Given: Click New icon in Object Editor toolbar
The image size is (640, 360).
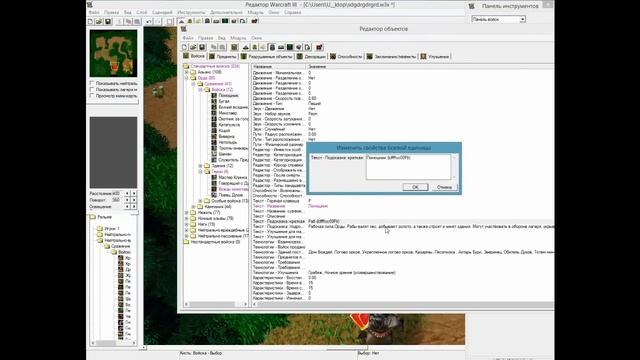Looking at the screenshot, I should (184, 47).
